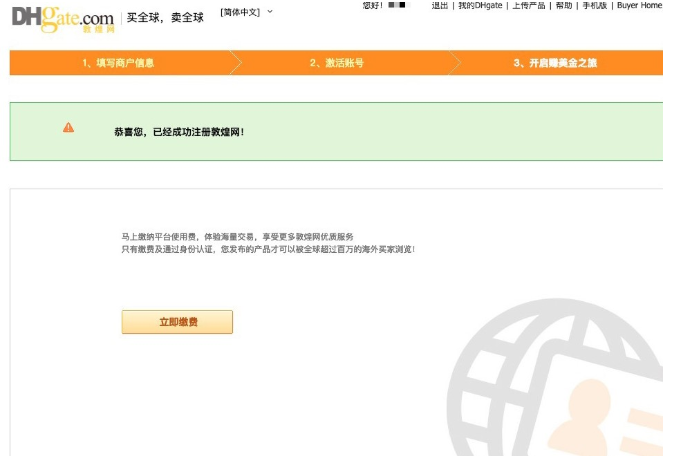Open 我的DHgate link
680x476 pixels.
click(x=480, y=6)
